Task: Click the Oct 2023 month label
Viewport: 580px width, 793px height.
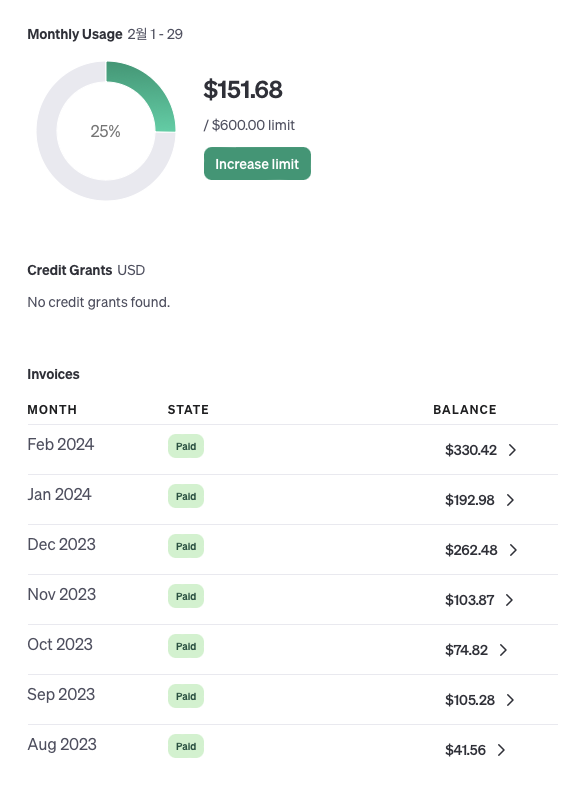Action: (x=60, y=644)
